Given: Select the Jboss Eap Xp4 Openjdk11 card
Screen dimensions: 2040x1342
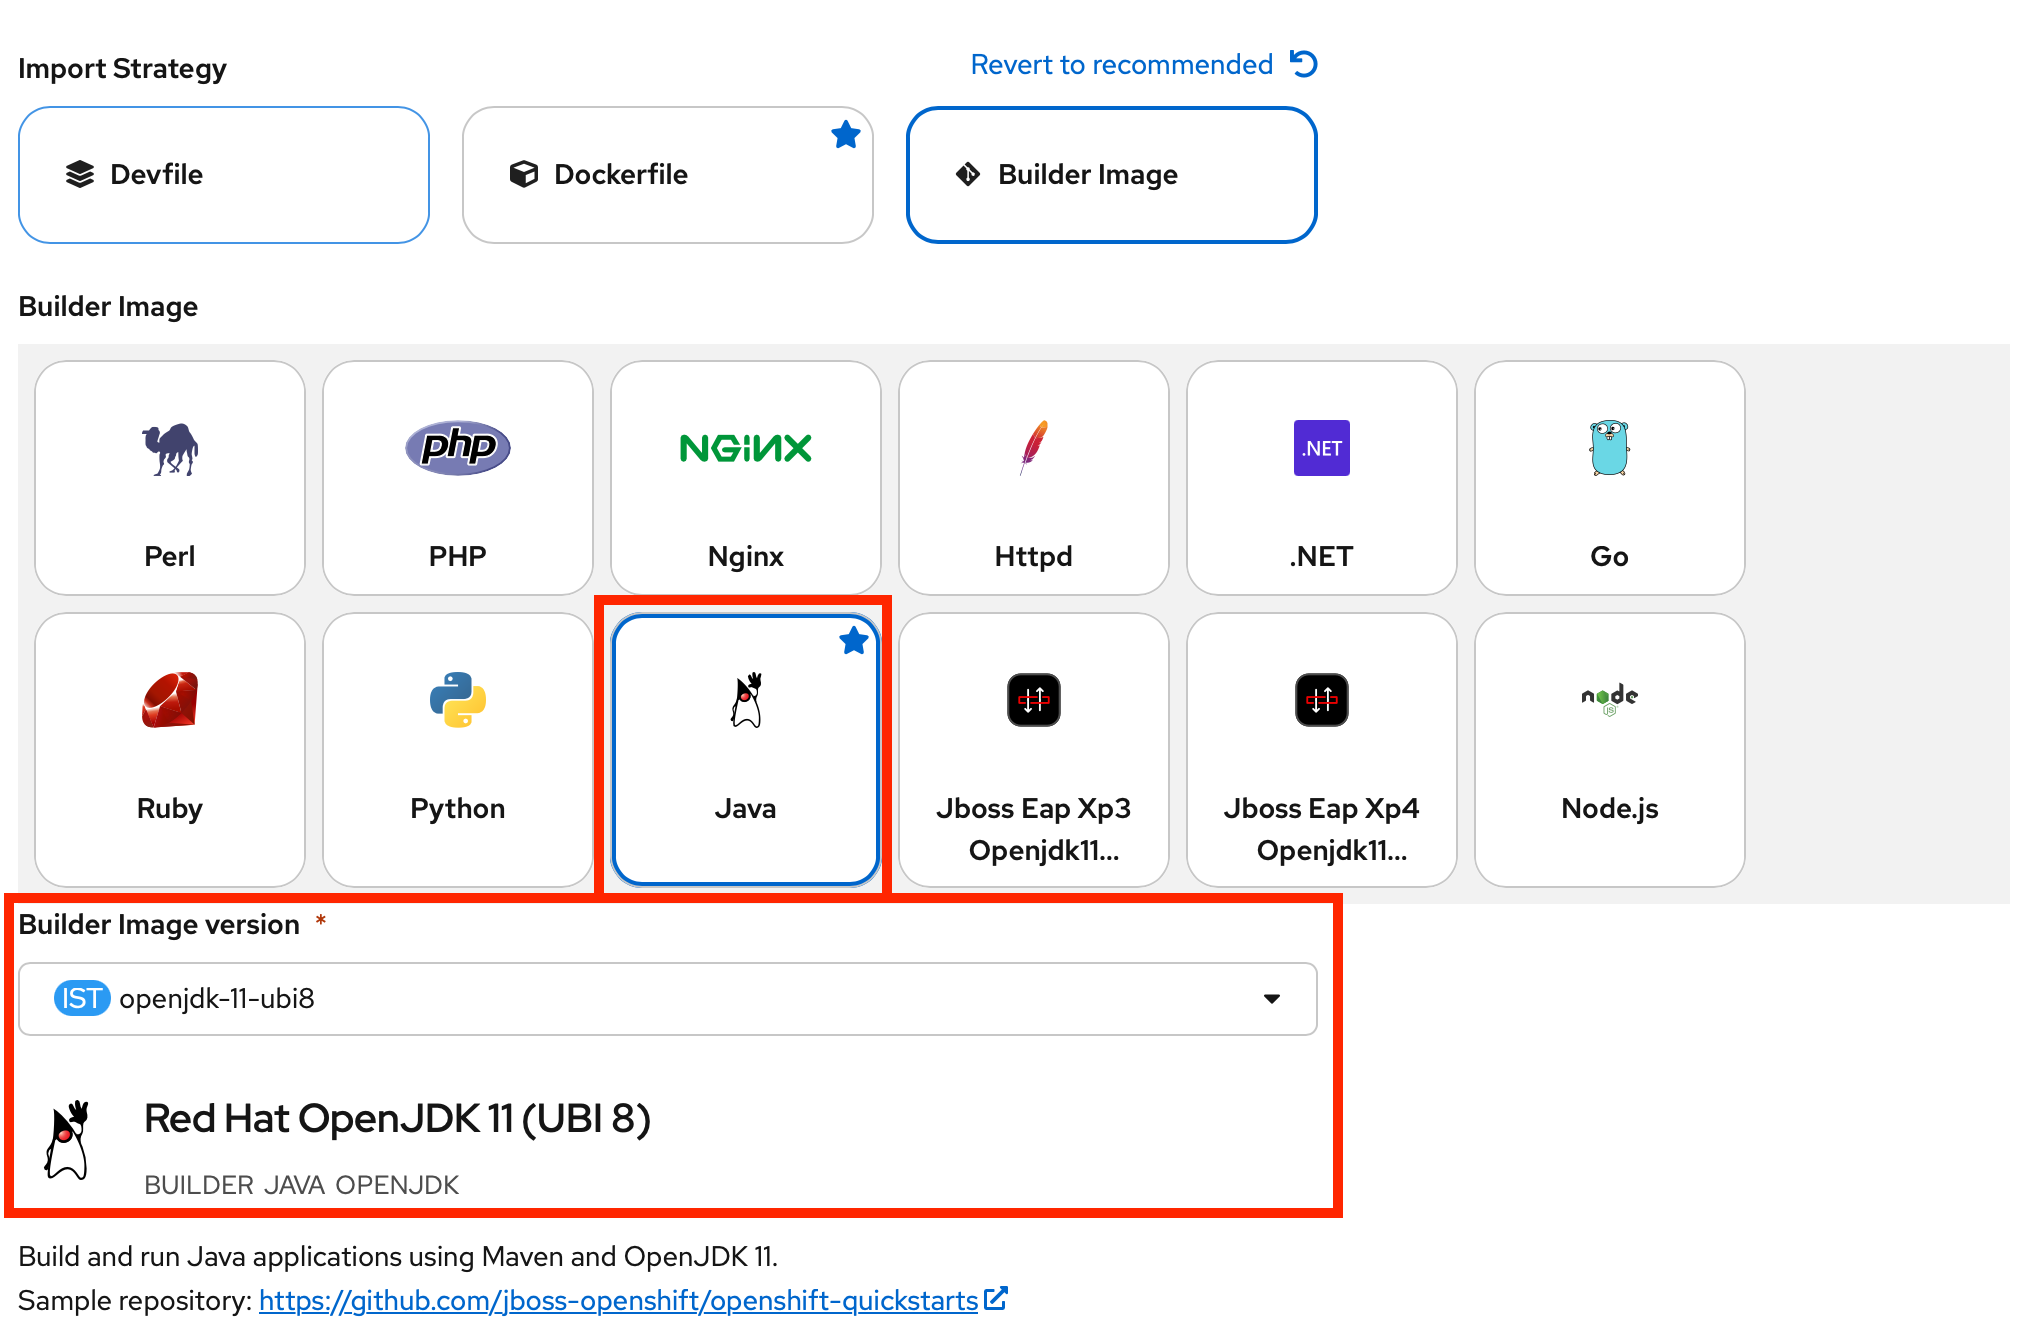Looking at the screenshot, I should pos(1321,750).
